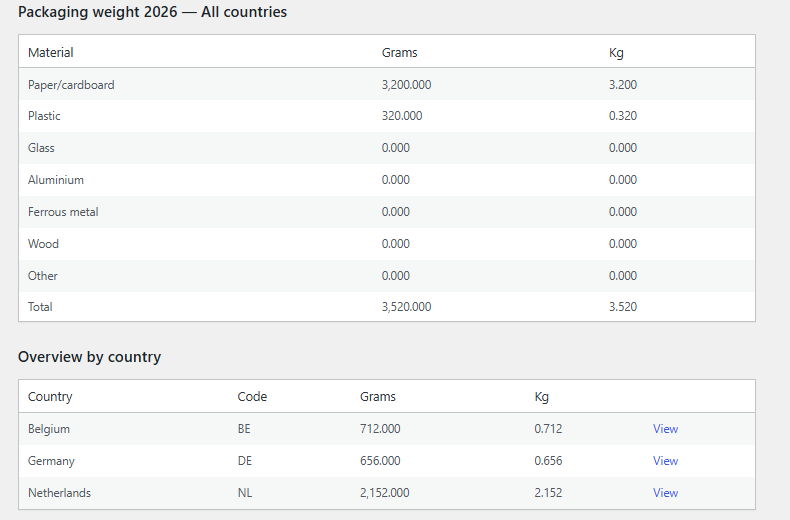Click the Grams header in country table
The height and width of the screenshot is (520, 790).
(x=378, y=397)
